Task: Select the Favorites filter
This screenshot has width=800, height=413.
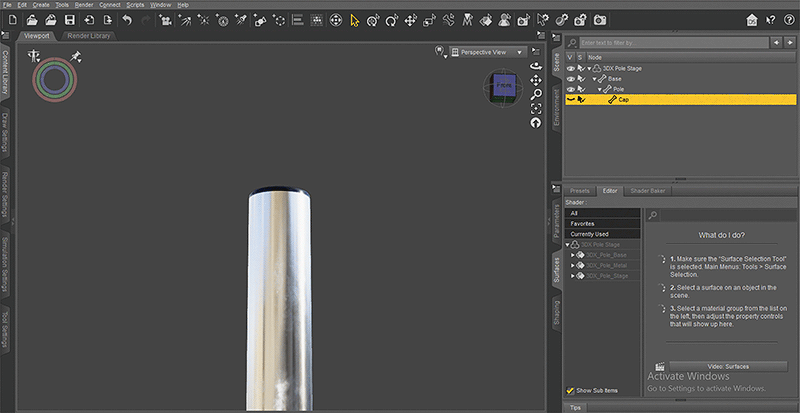Action: 602,224
